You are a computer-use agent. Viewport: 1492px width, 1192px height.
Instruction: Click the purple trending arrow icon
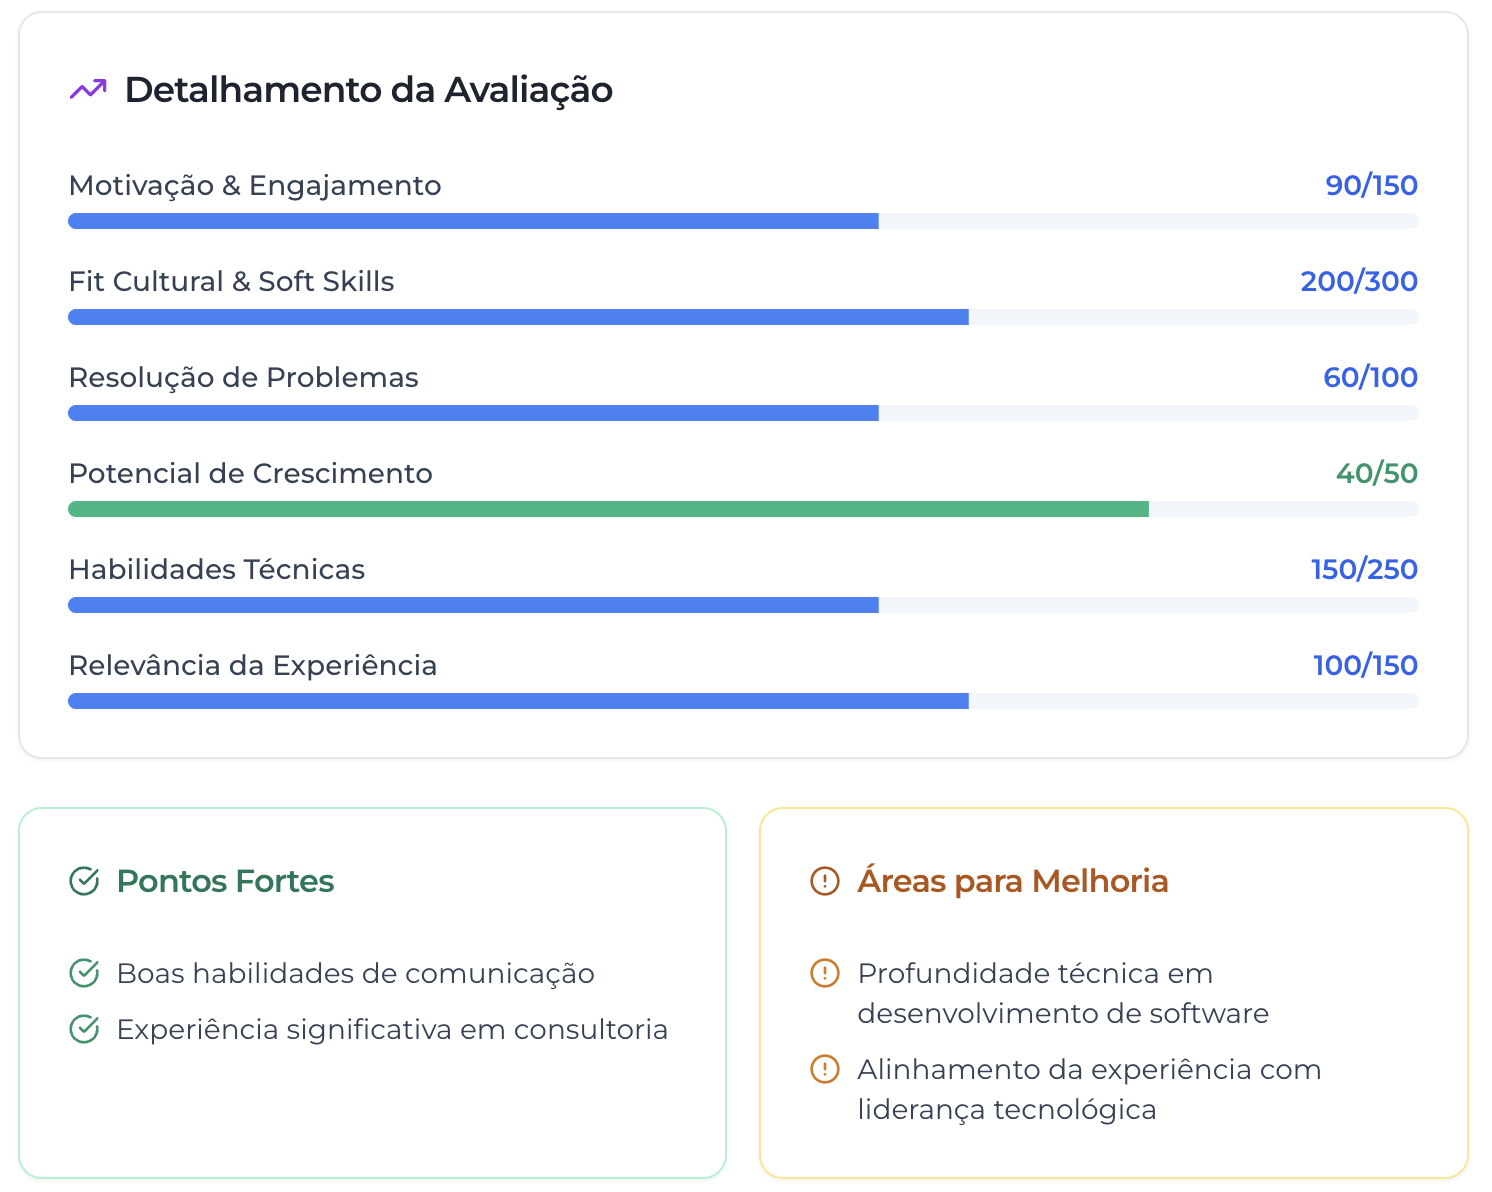[87, 90]
